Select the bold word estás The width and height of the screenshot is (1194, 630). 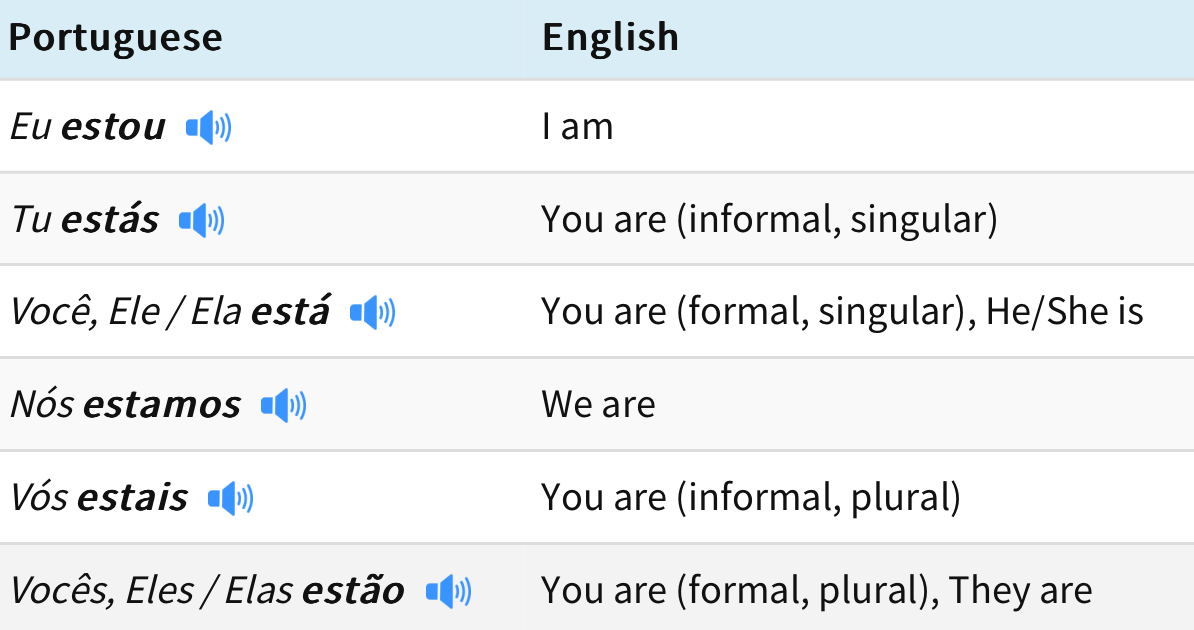pyautogui.click(x=110, y=219)
